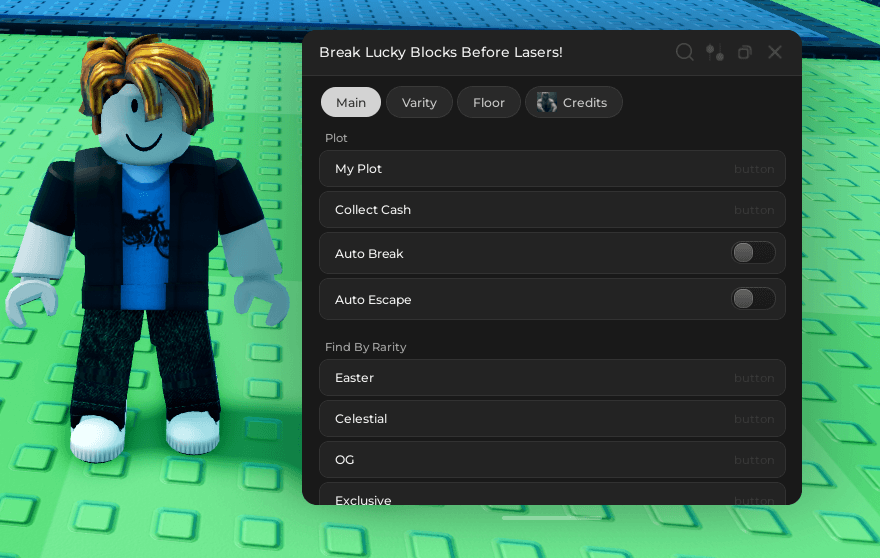Image resolution: width=880 pixels, height=558 pixels.
Task: Click the My Plot button
Action: (552, 168)
